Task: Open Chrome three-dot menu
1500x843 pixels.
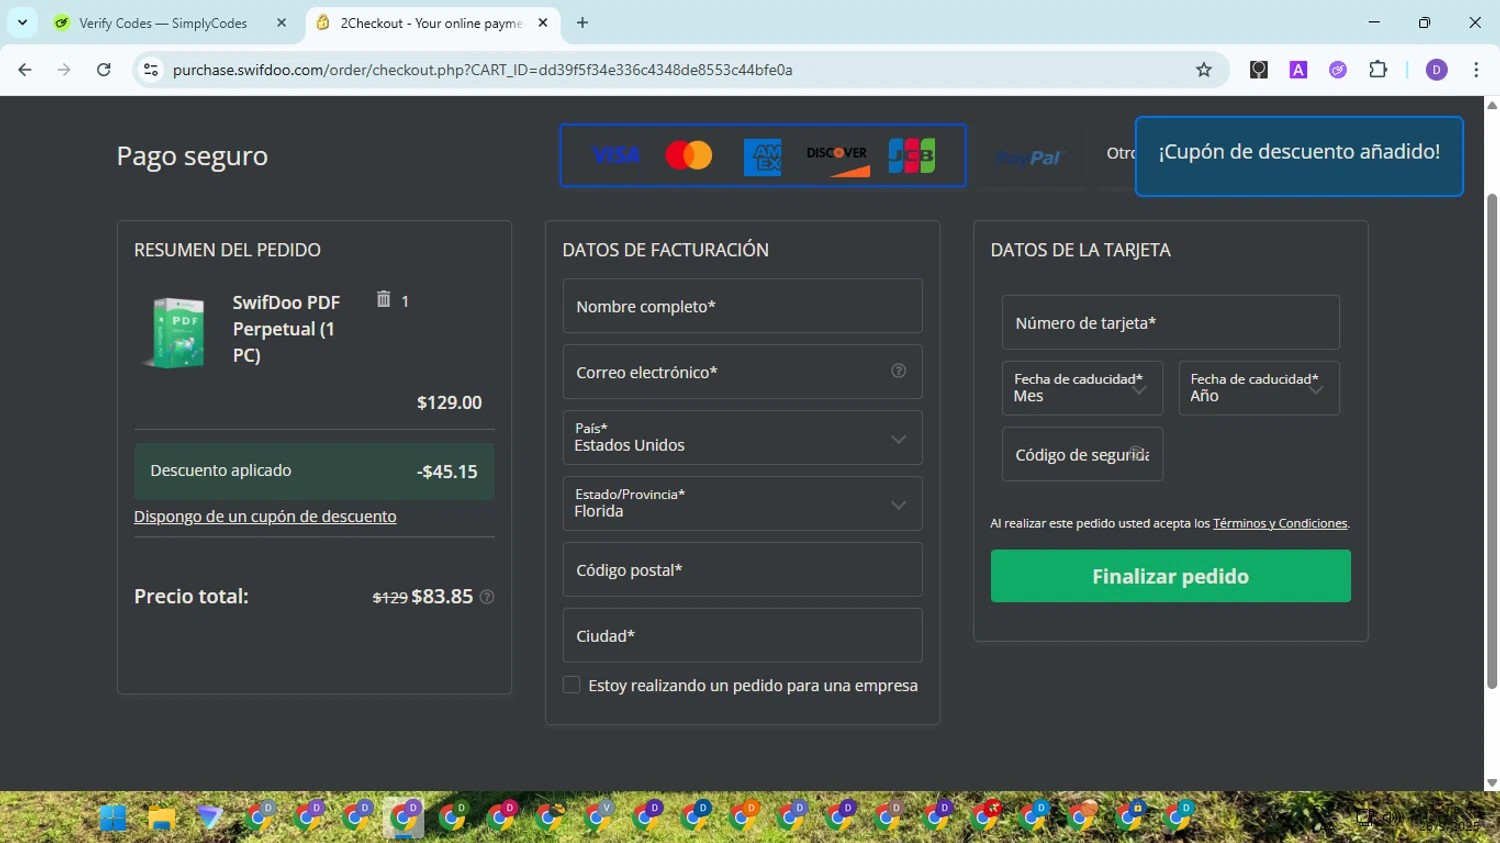Action: click(x=1476, y=70)
